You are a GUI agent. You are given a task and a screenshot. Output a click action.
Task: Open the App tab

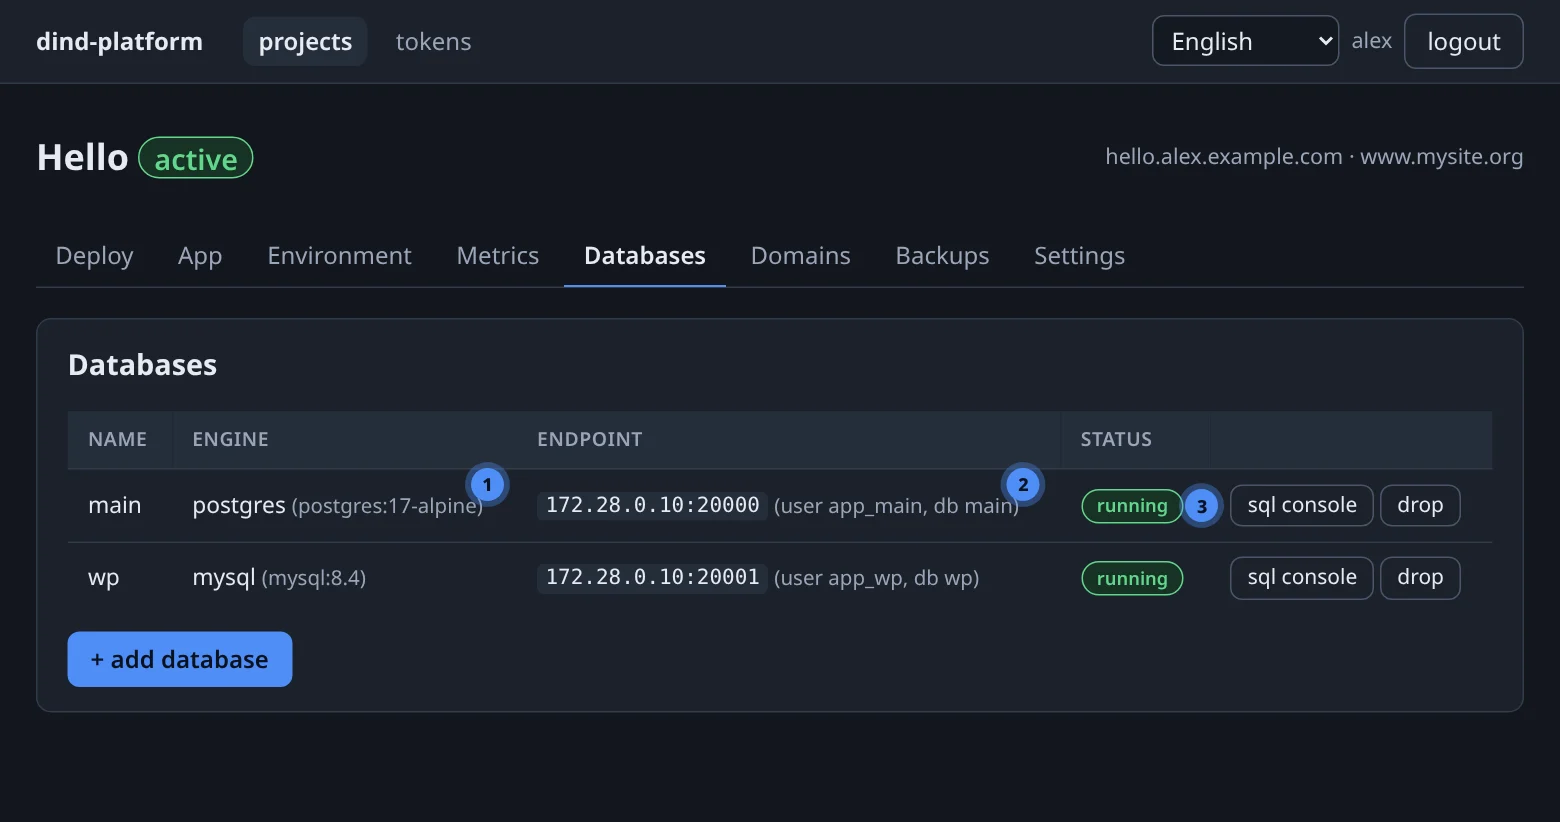200,256
